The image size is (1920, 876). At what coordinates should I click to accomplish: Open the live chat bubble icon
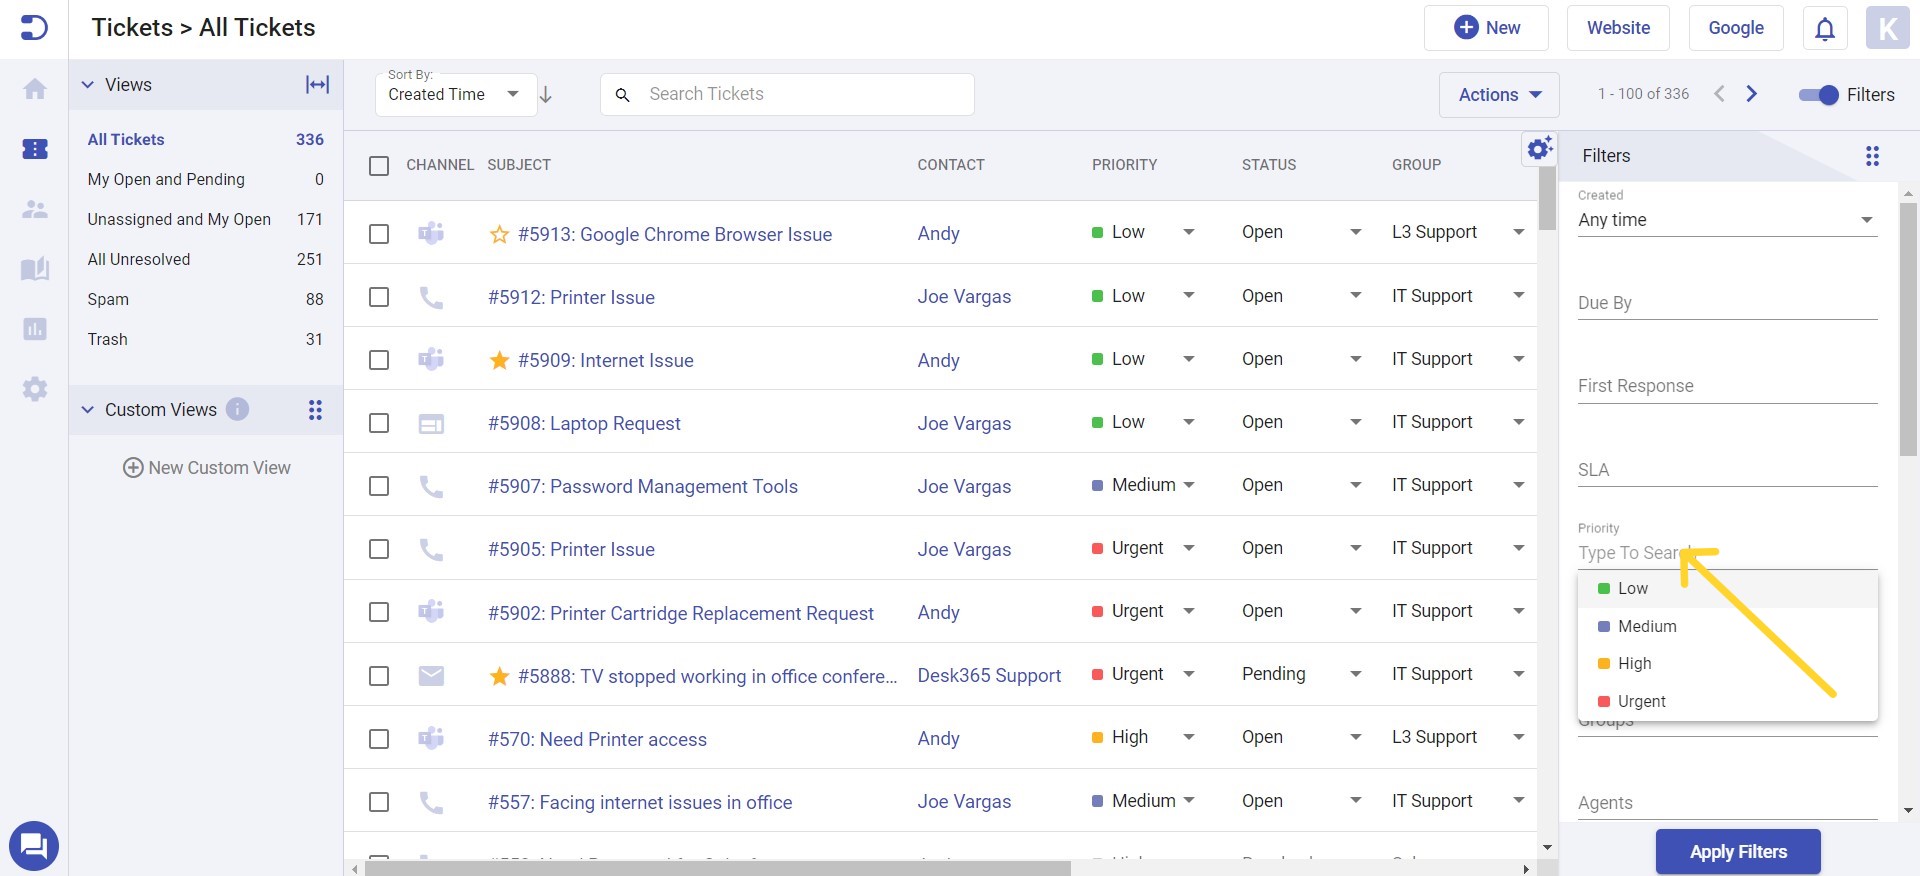click(34, 846)
